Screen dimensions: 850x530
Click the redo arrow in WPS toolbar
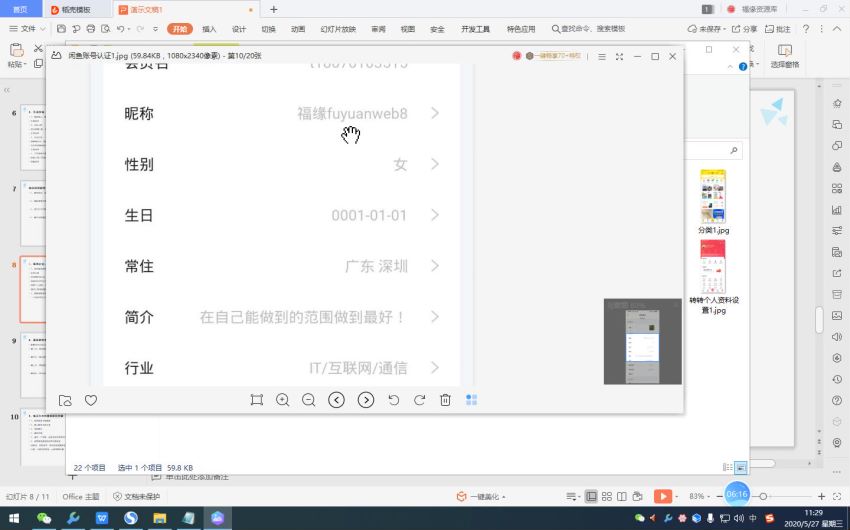tap(140, 29)
